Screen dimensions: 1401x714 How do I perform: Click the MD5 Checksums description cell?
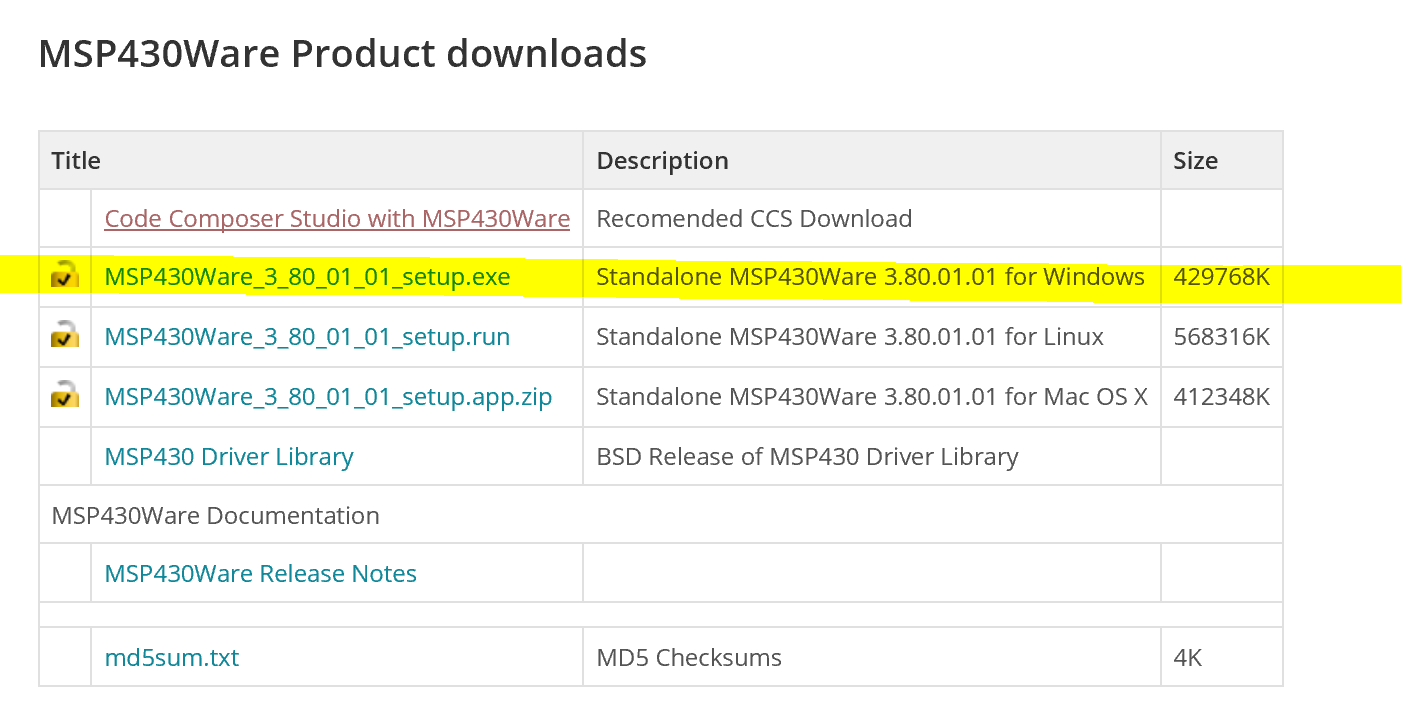coord(689,658)
